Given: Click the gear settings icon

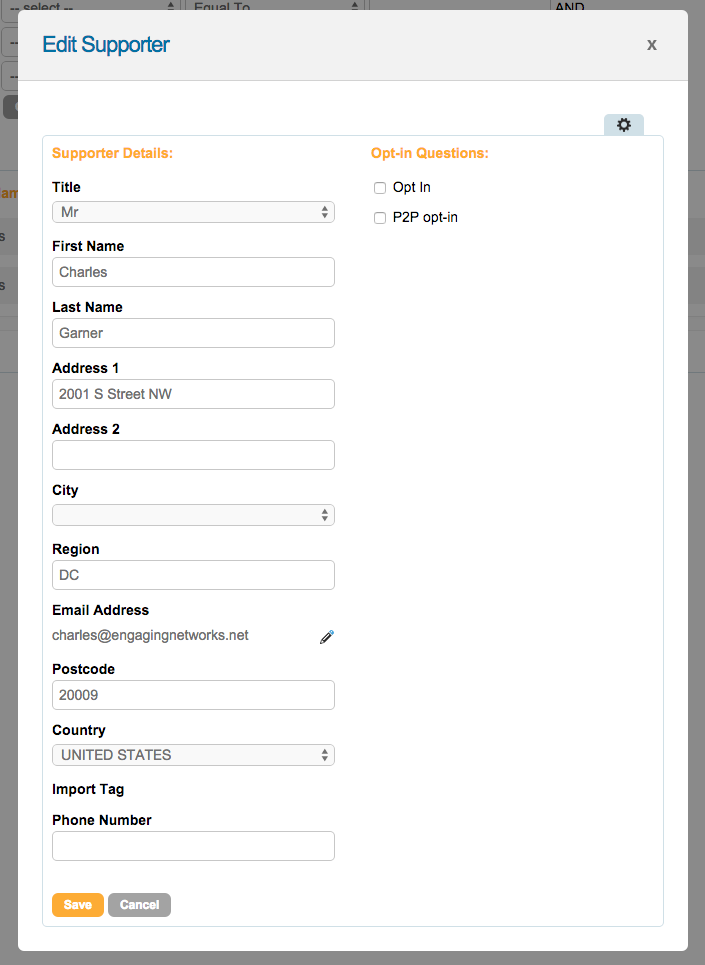Looking at the screenshot, I should (624, 125).
